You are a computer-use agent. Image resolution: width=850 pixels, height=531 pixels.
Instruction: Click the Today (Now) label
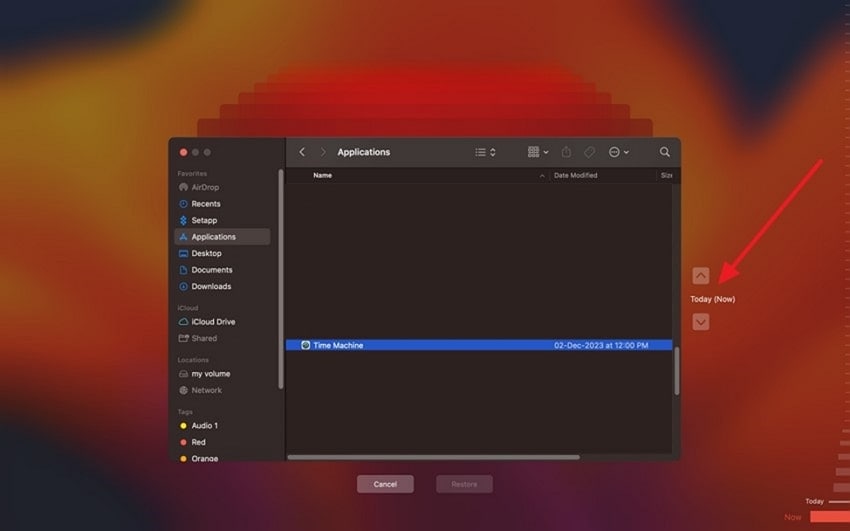(712, 299)
